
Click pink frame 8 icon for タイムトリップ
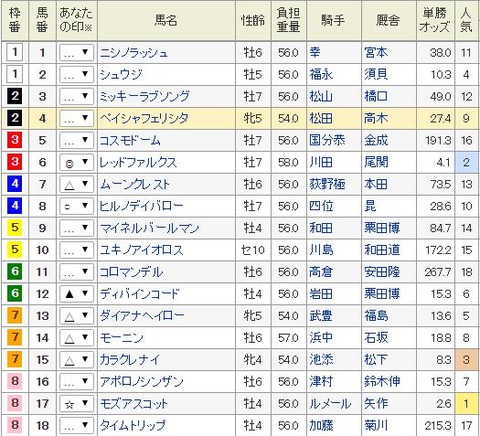tap(15, 425)
